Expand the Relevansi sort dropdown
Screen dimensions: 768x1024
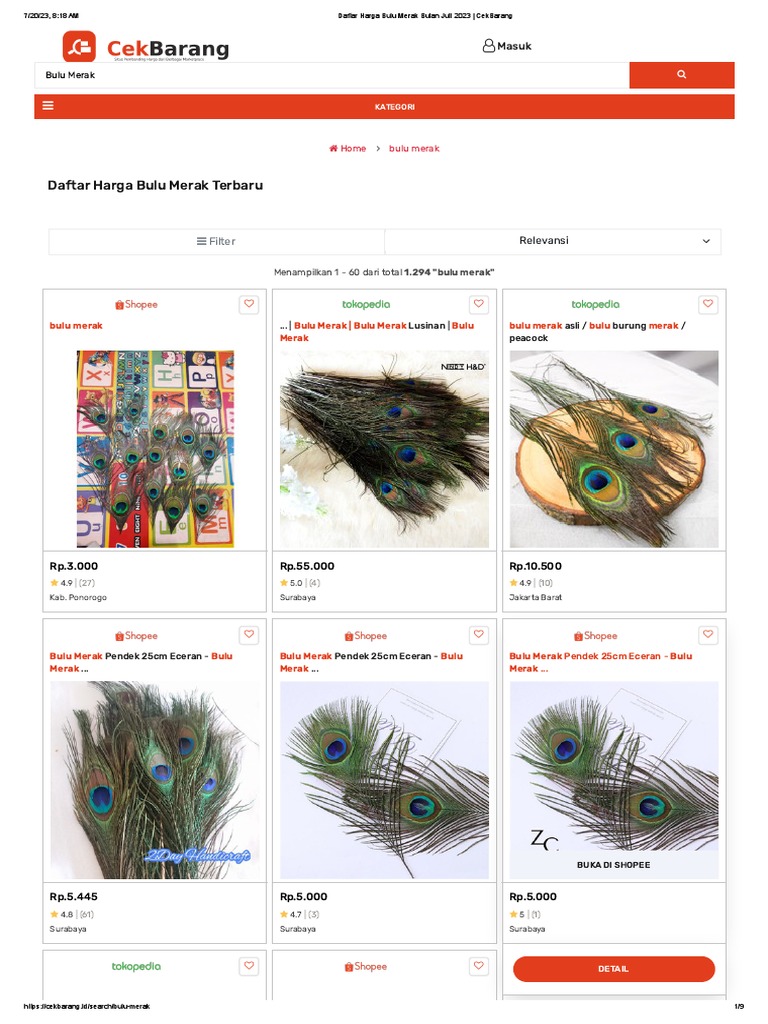coord(552,241)
